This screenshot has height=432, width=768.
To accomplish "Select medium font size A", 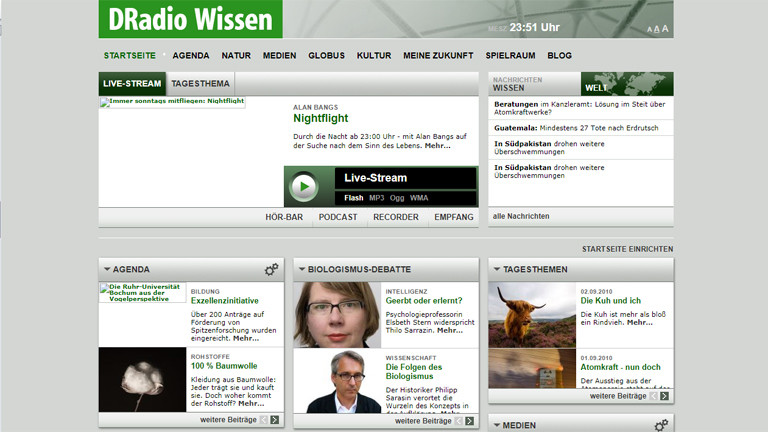I will coord(657,29).
